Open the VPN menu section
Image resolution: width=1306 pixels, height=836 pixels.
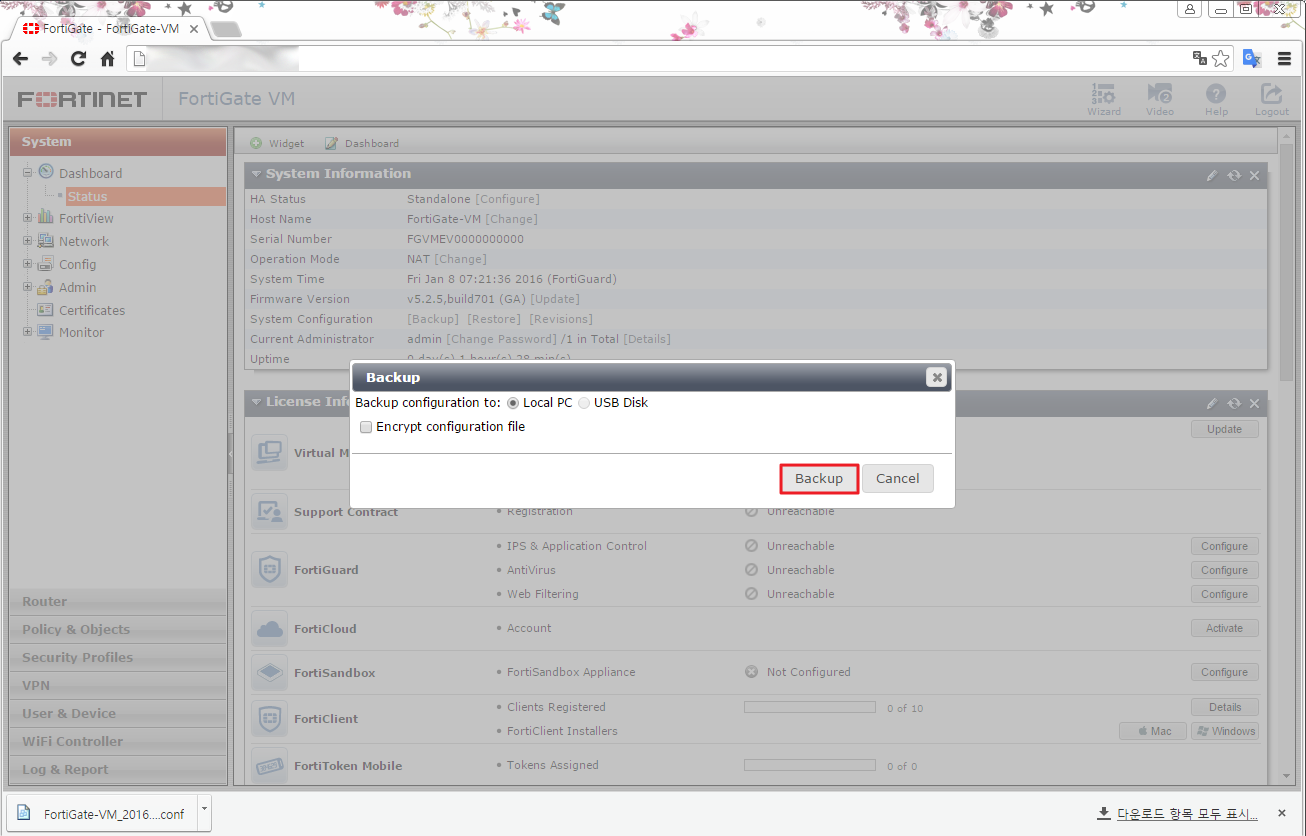[x=118, y=685]
